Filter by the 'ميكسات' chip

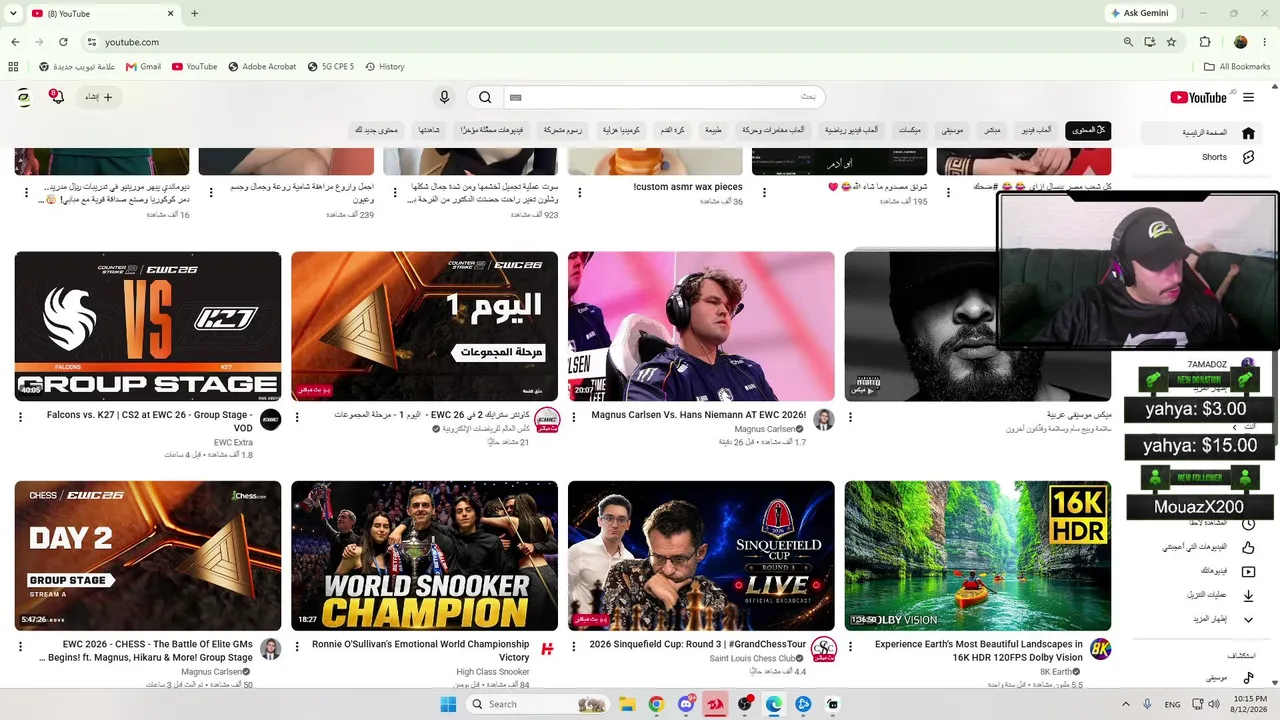(909, 130)
